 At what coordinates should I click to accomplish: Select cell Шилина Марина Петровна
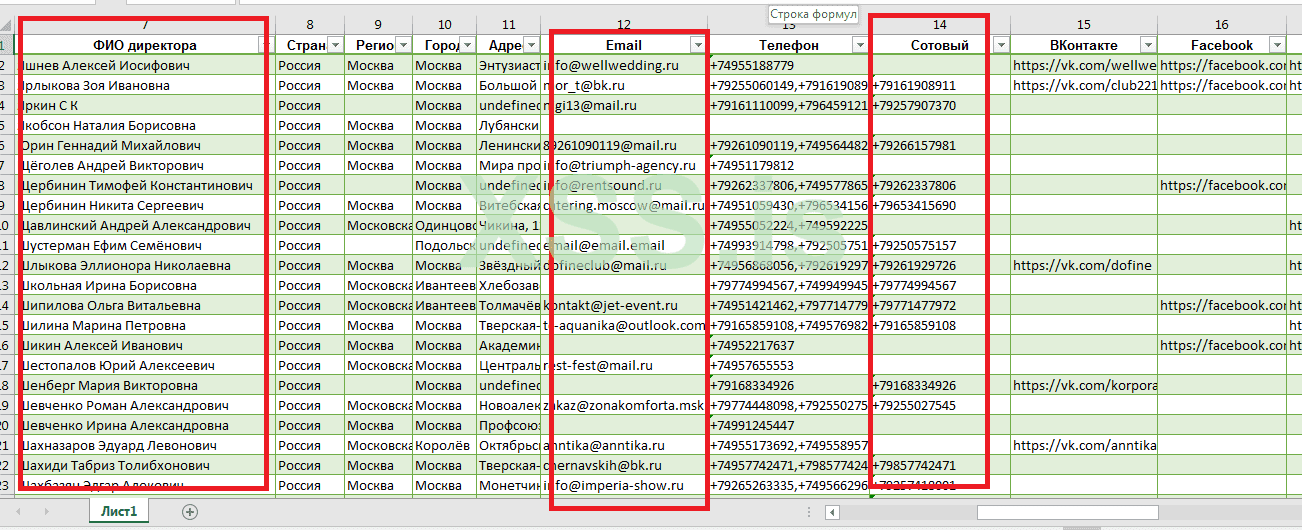coord(145,325)
